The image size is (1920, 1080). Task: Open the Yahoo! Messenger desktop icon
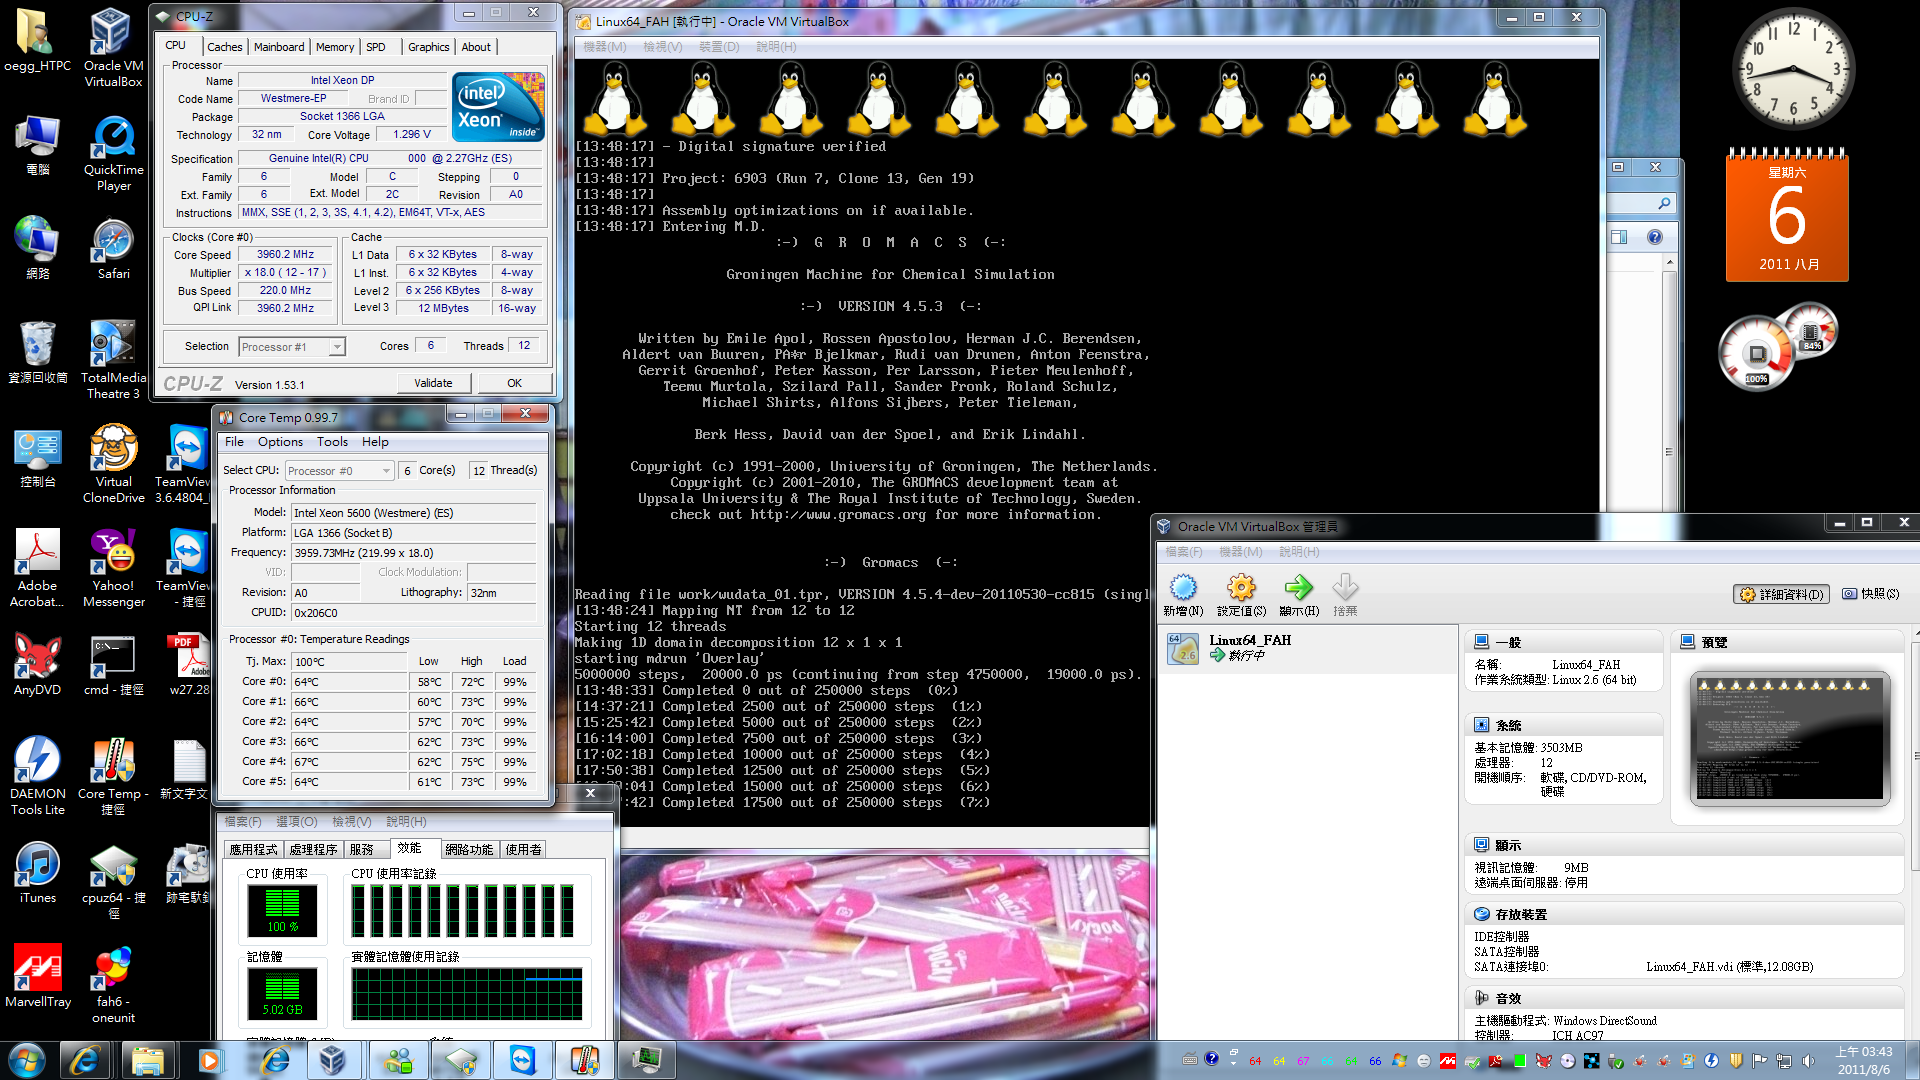(x=113, y=567)
